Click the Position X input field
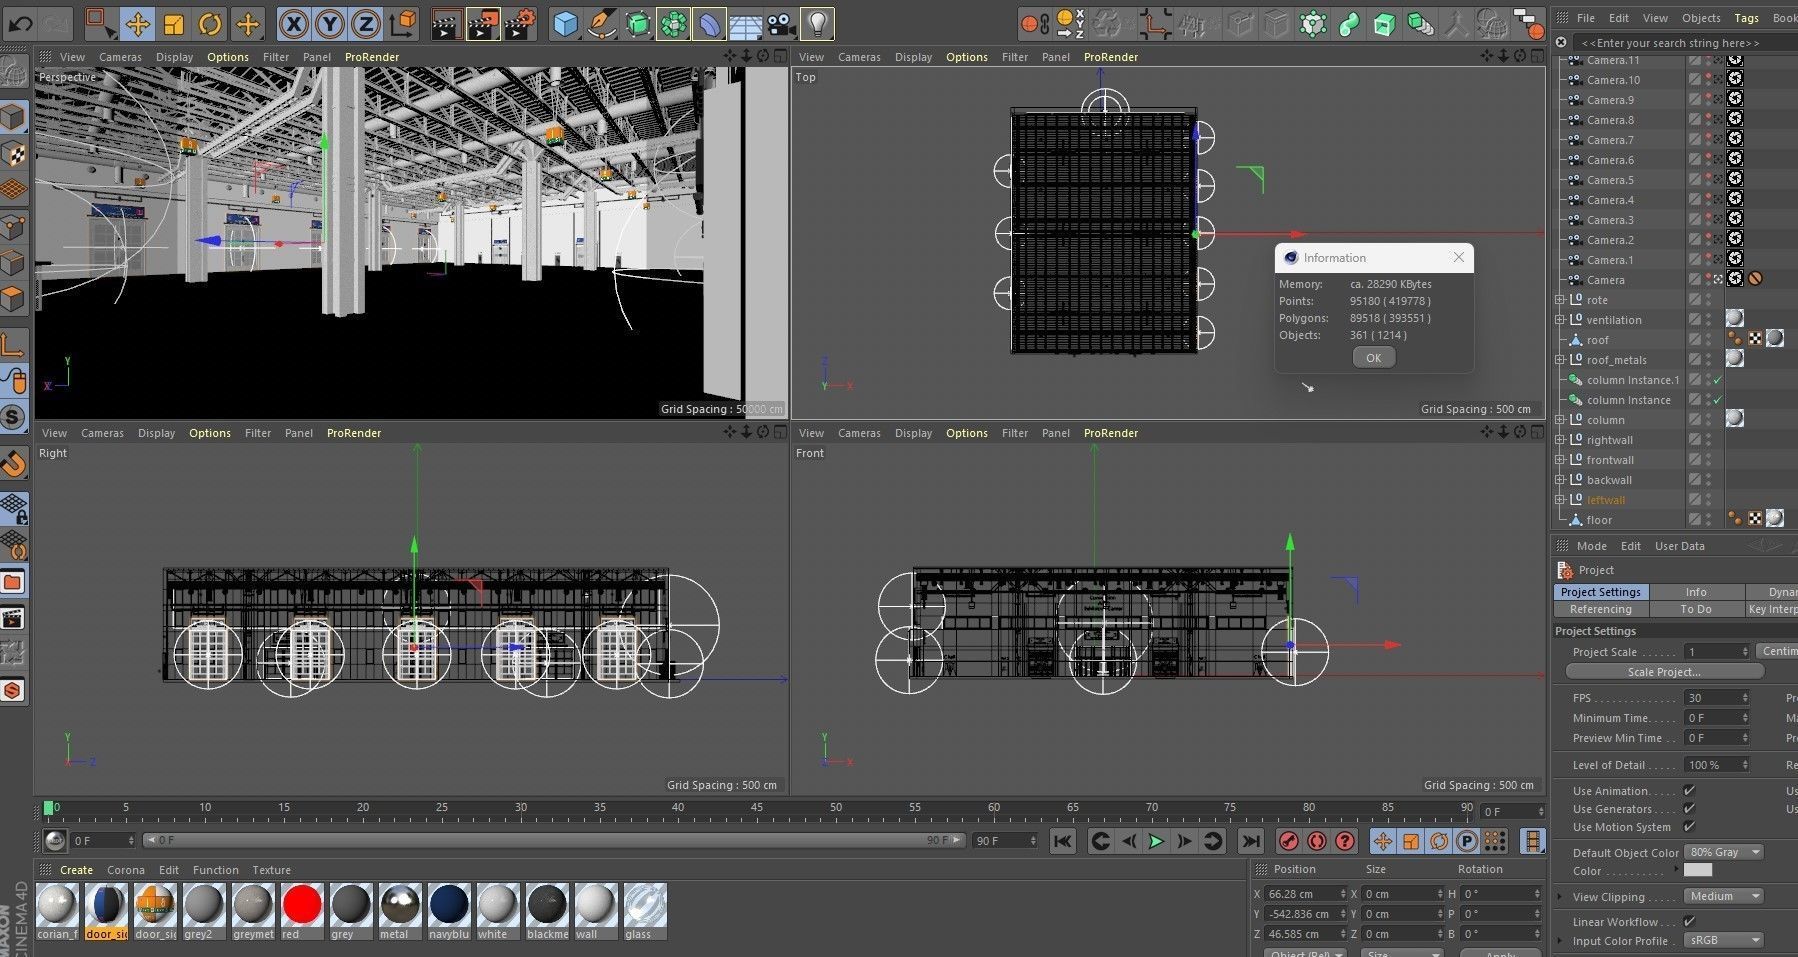 click(x=1304, y=894)
